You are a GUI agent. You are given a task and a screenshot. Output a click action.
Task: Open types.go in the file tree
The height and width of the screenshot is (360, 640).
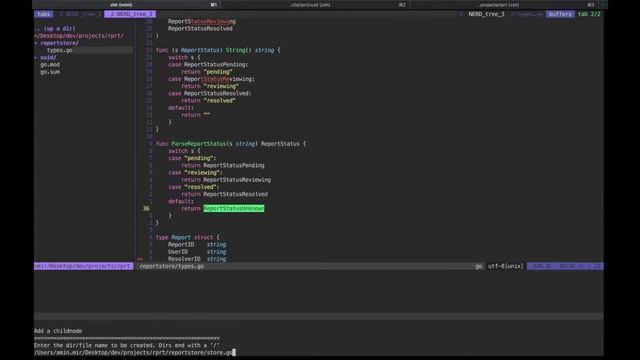point(60,50)
